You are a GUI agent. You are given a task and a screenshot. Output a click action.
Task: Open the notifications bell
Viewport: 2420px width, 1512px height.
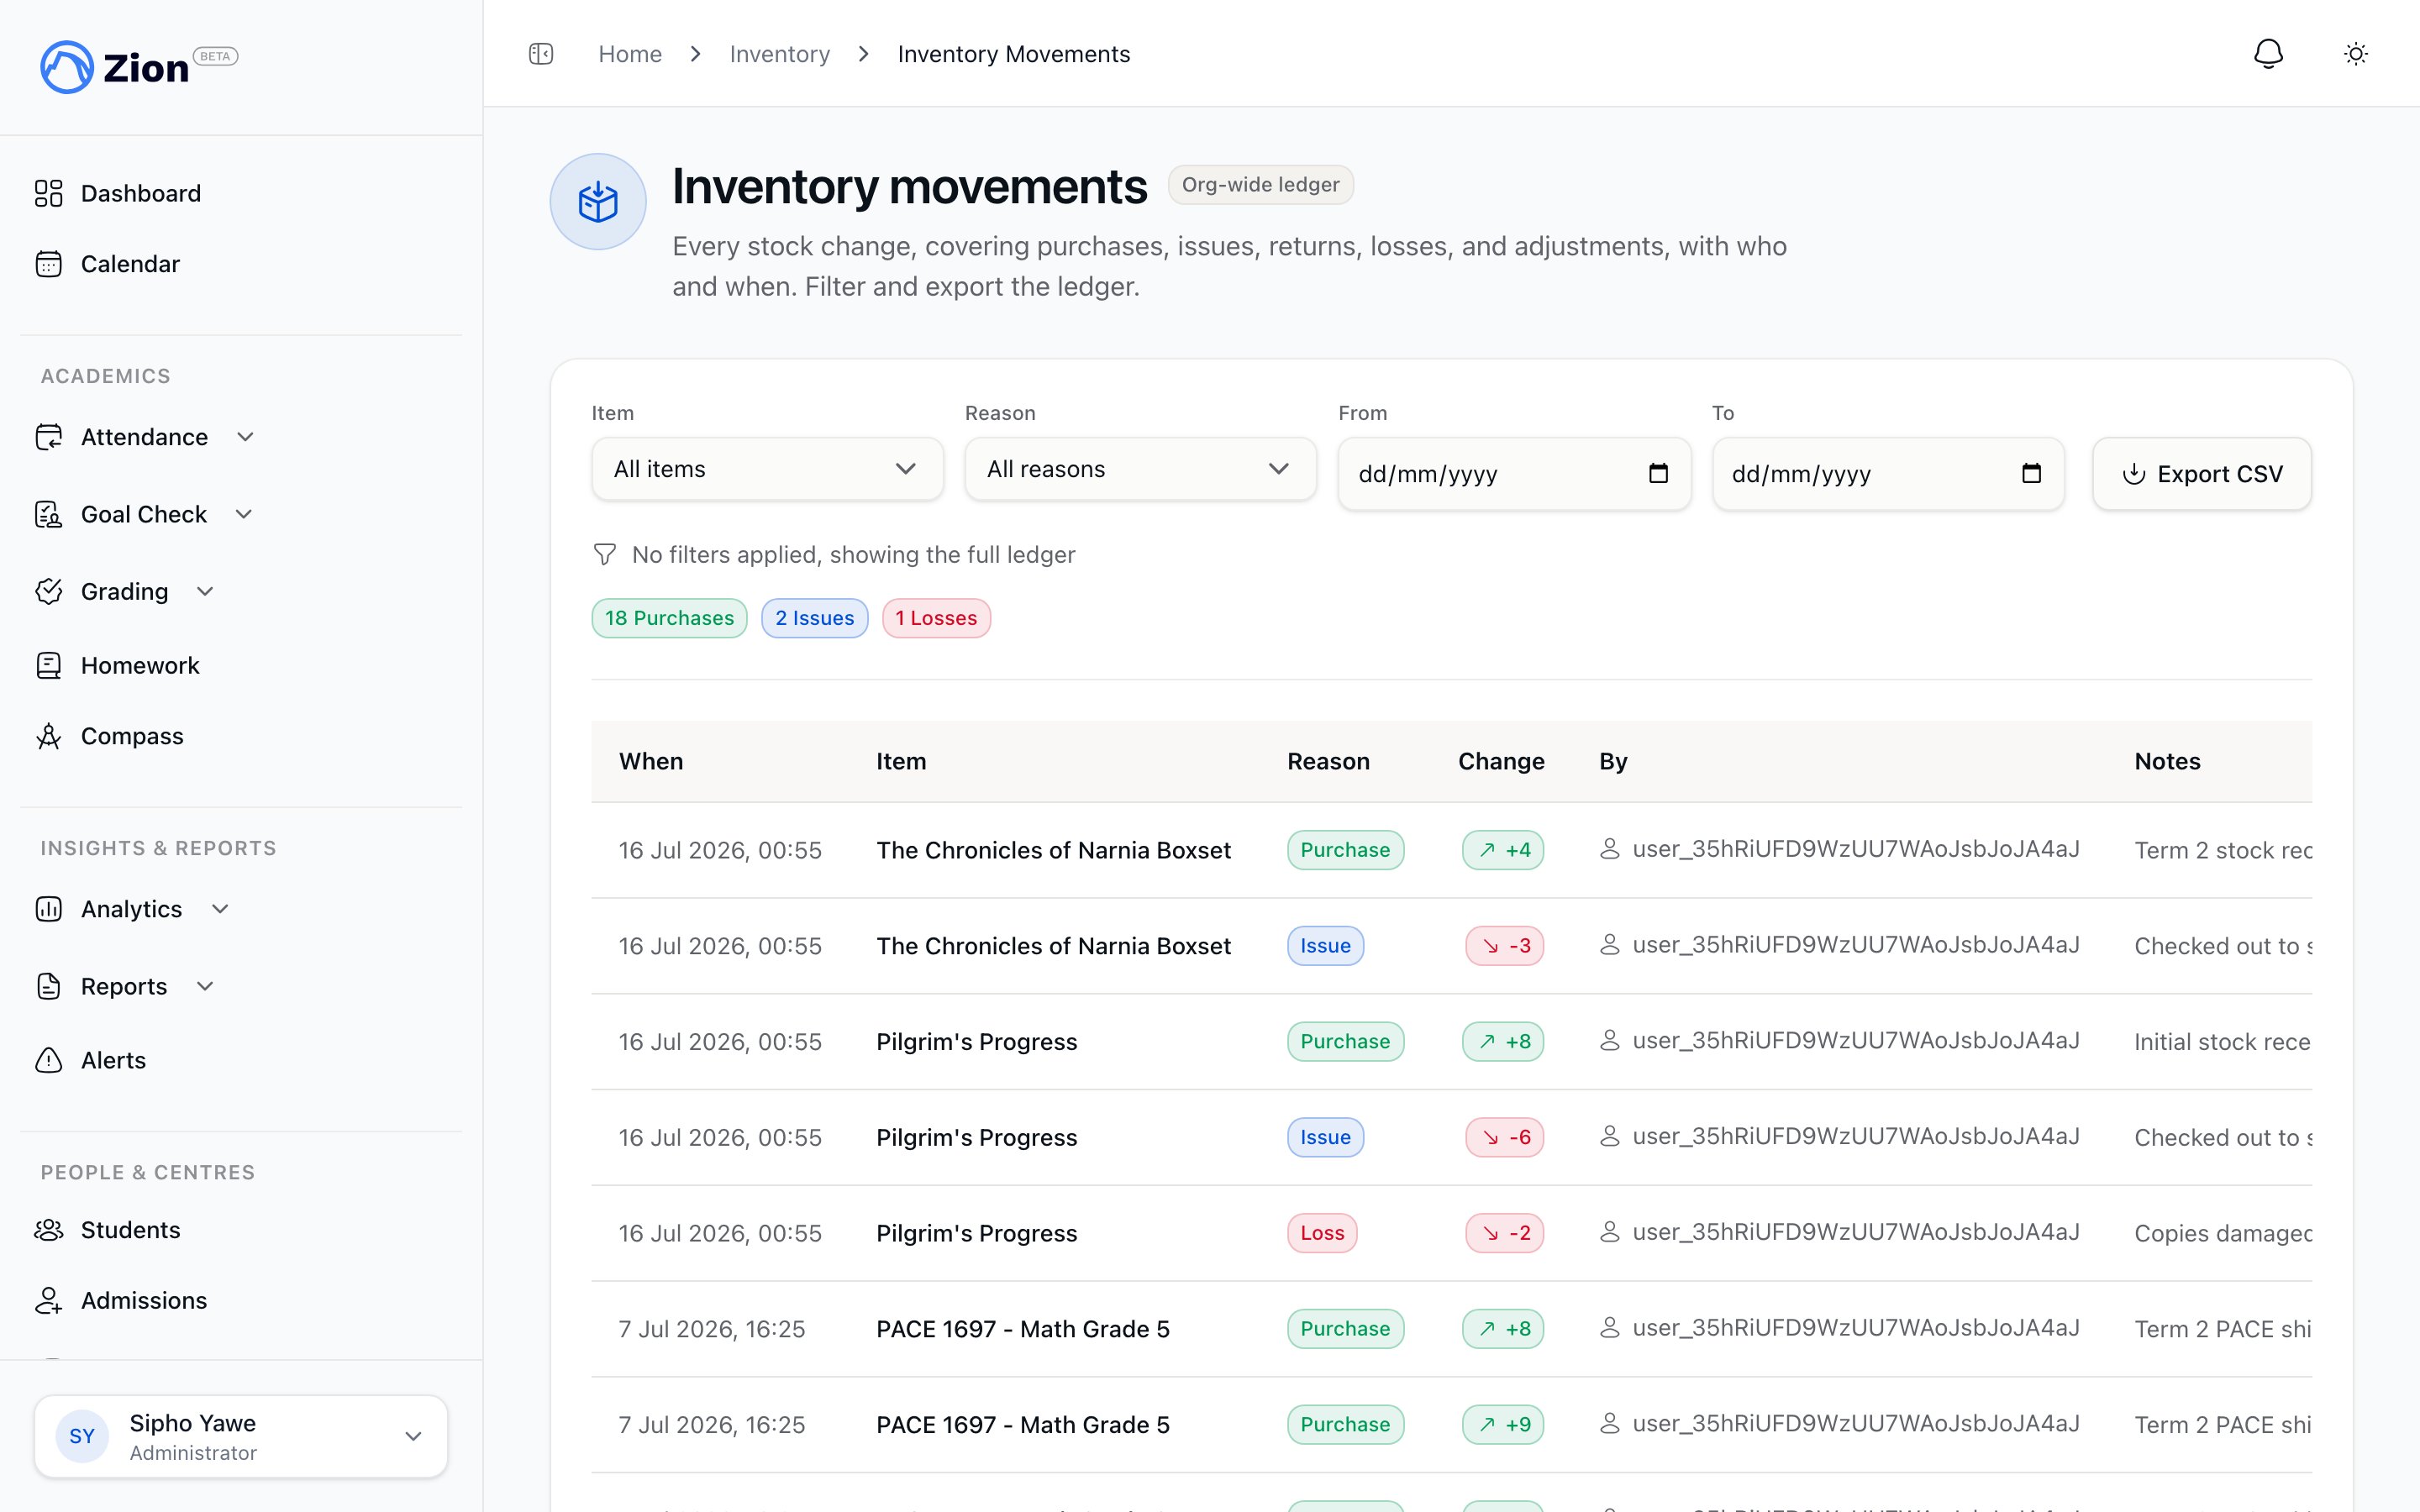(x=2268, y=54)
